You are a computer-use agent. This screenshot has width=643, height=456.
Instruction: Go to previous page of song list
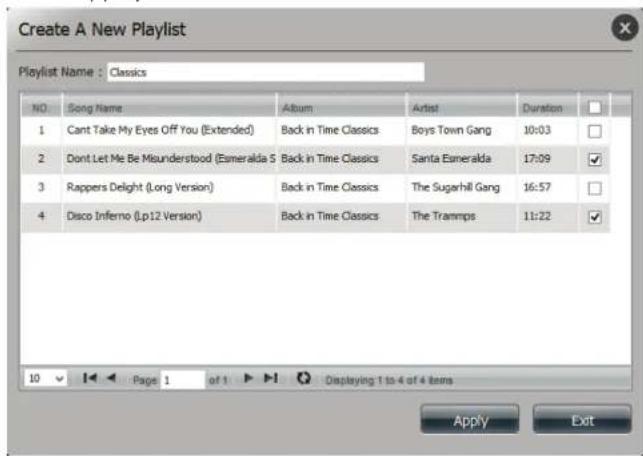tap(111, 378)
